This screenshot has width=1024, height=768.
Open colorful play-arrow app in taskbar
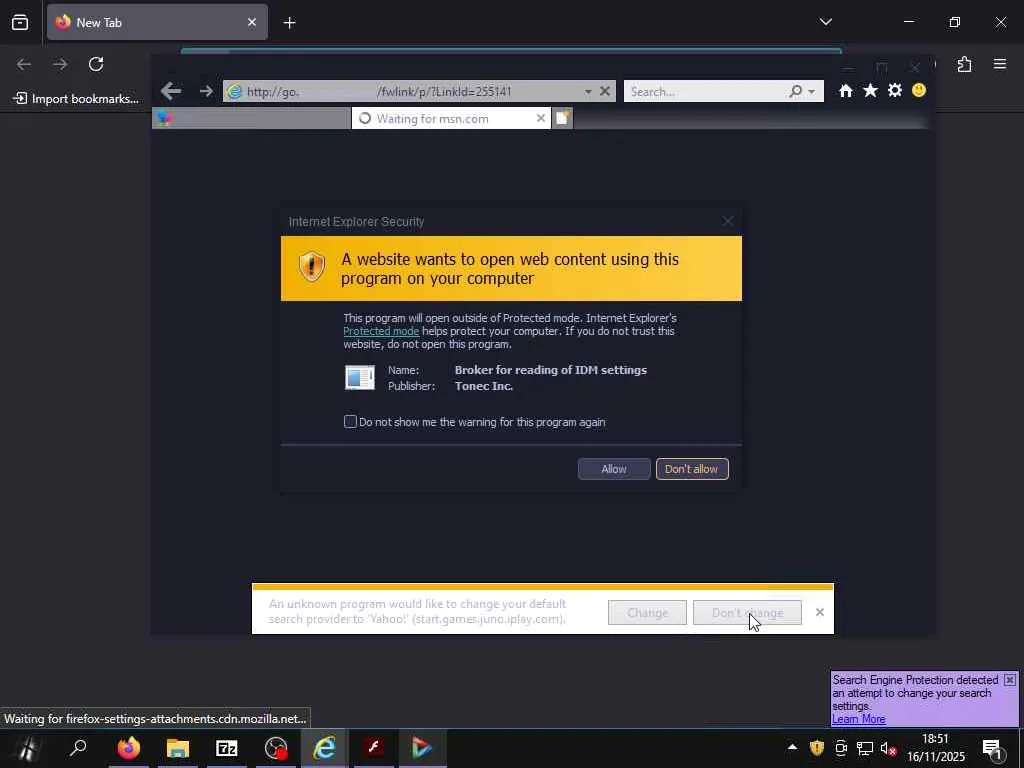coord(422,748)
